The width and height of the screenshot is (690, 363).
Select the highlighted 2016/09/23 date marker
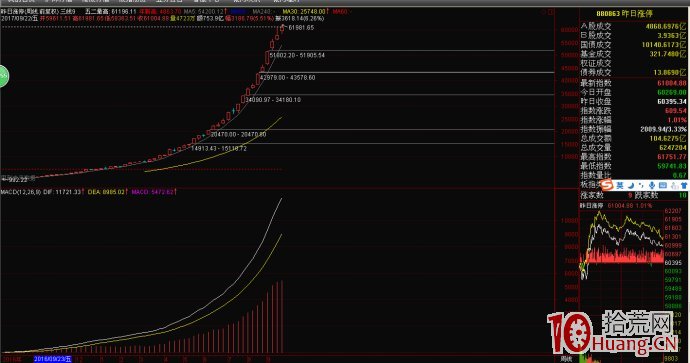point(52,359)
